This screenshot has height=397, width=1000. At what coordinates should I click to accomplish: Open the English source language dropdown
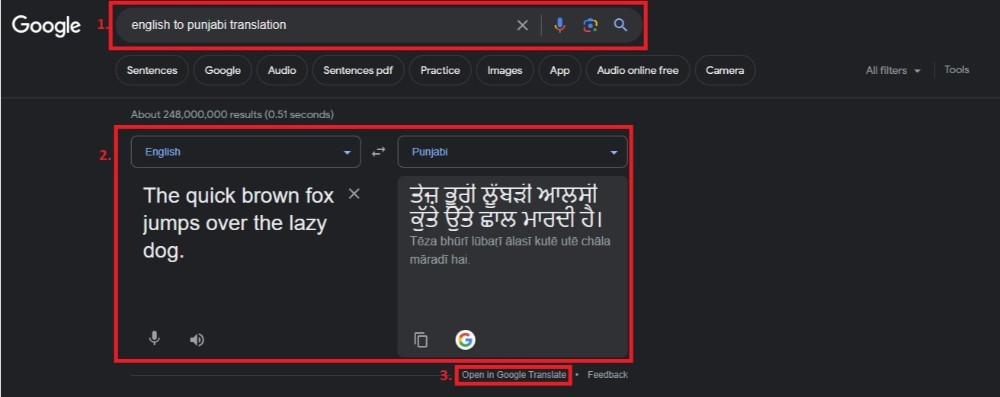click(246, 152)
